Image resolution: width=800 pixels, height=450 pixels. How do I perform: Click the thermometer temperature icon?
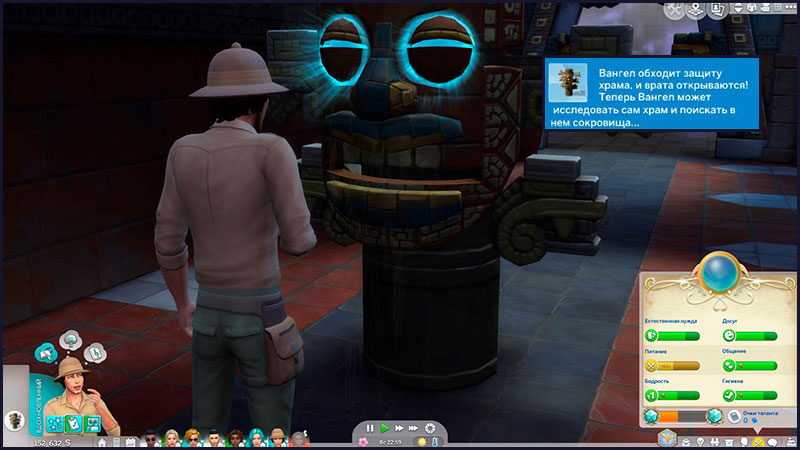coord(435,442)
